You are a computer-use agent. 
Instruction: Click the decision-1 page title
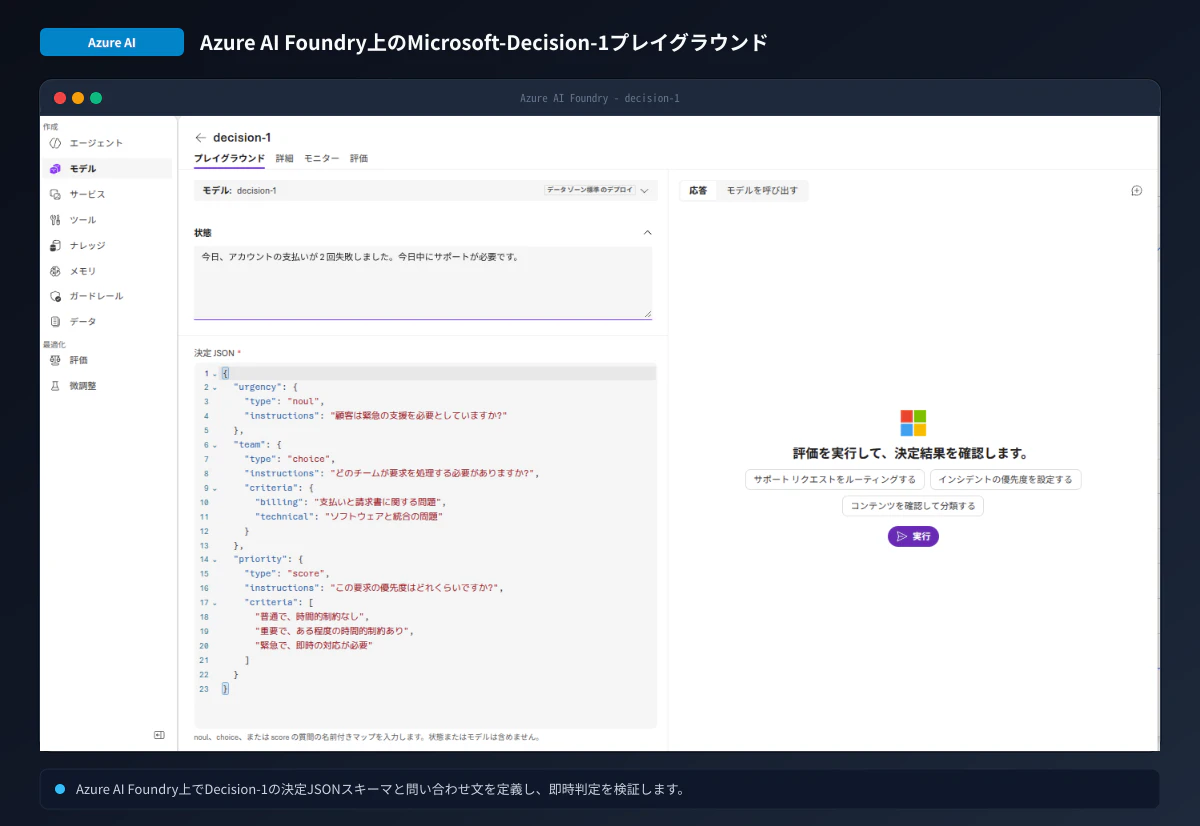(x=242, y=138)
